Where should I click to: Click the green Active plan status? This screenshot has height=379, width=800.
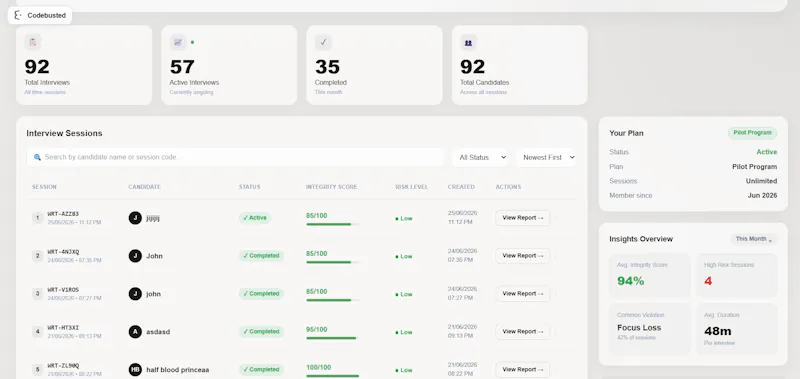pos(767,152)
